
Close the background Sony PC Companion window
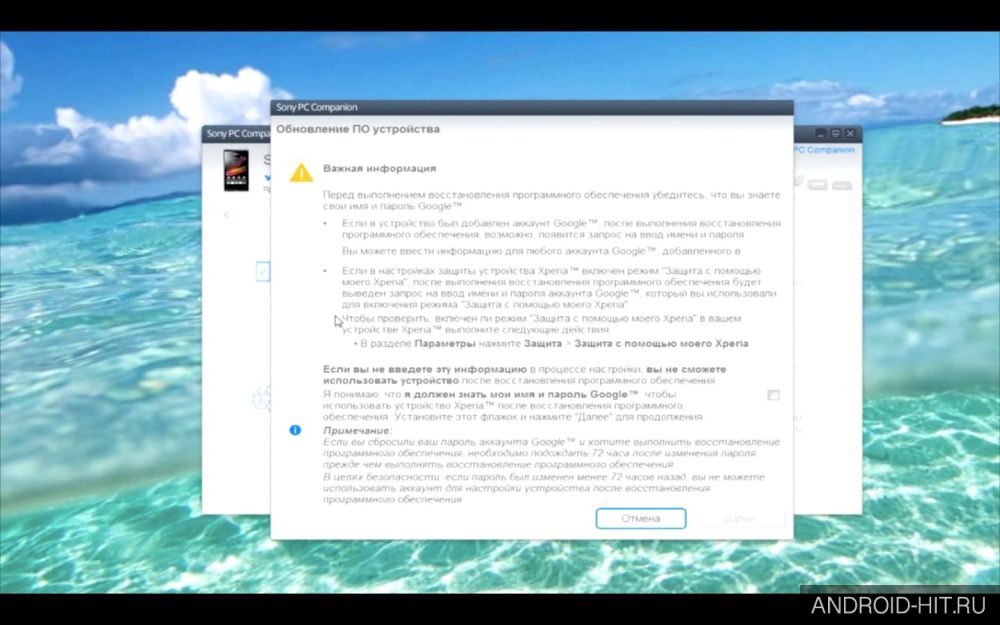850,134
